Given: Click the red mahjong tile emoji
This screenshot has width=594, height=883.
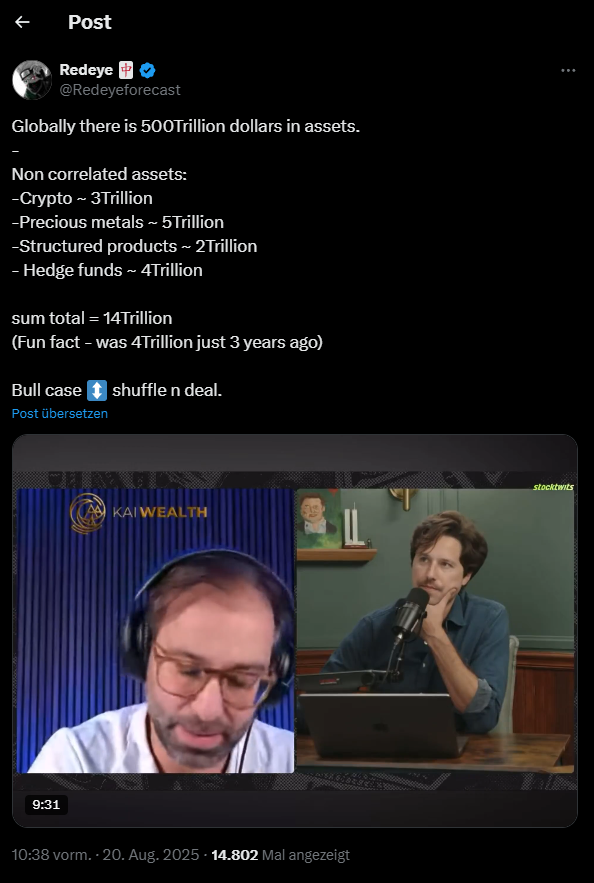Looking at the screenshot, I should point(126,70).
